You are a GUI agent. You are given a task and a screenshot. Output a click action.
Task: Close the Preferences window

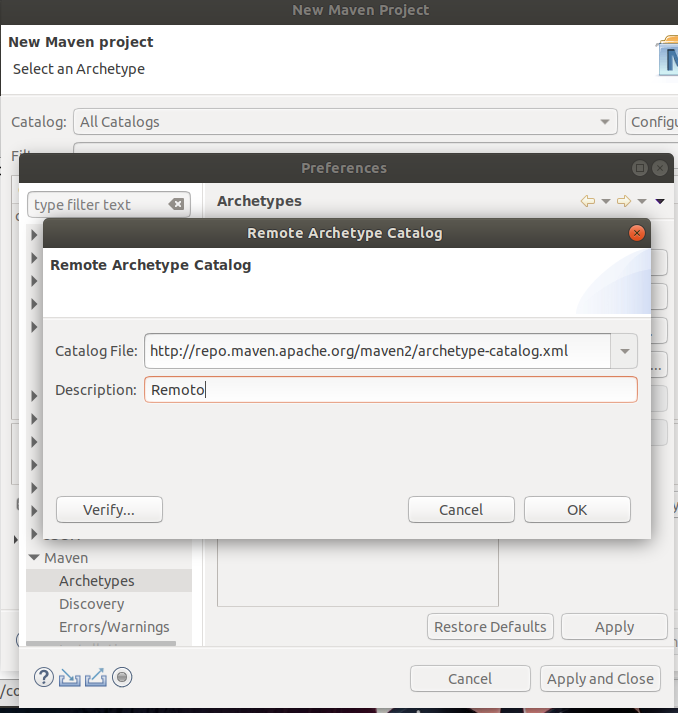pos(660,168)
